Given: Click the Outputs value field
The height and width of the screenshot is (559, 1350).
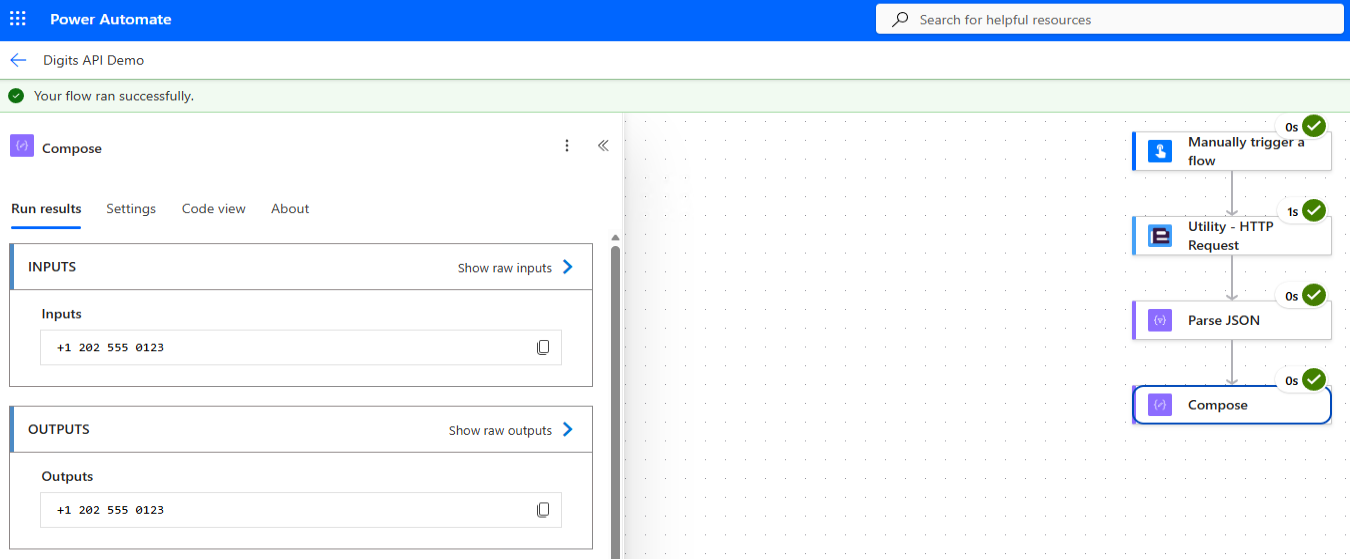Looking at the screenshot, I should [x=301, y=510].
